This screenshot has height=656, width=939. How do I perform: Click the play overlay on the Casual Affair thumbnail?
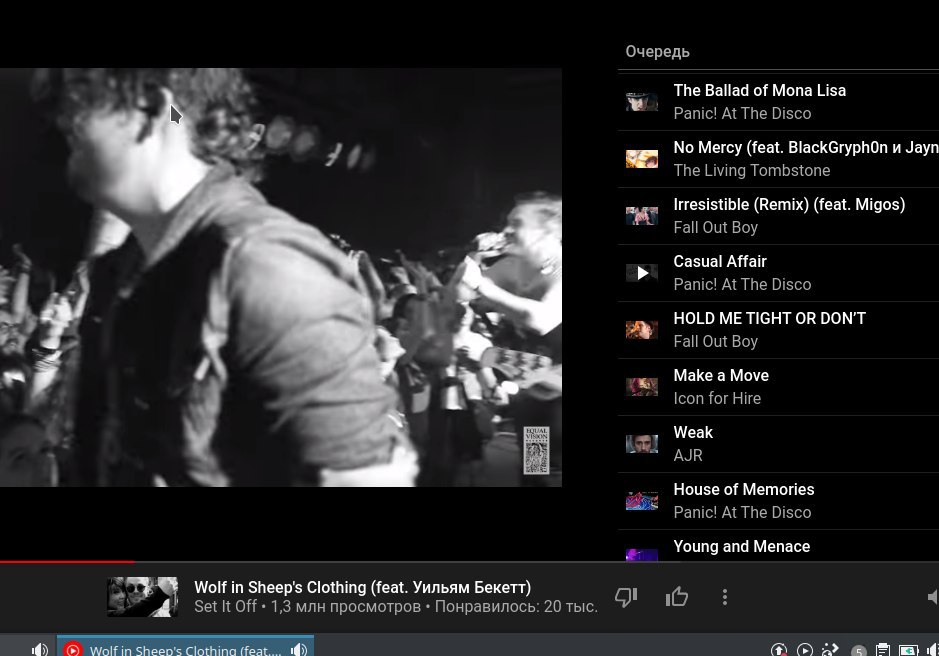[x=642, y=273]
